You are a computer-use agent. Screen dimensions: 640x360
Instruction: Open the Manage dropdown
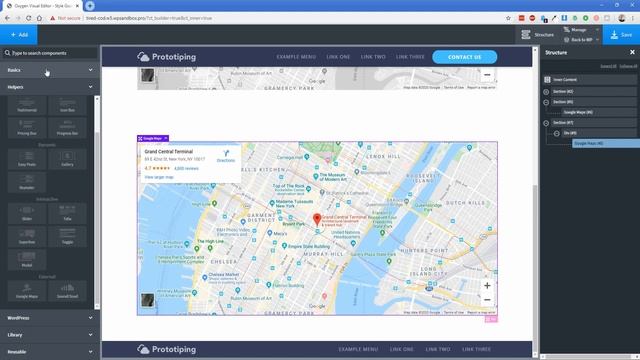[x=581, y=29]
